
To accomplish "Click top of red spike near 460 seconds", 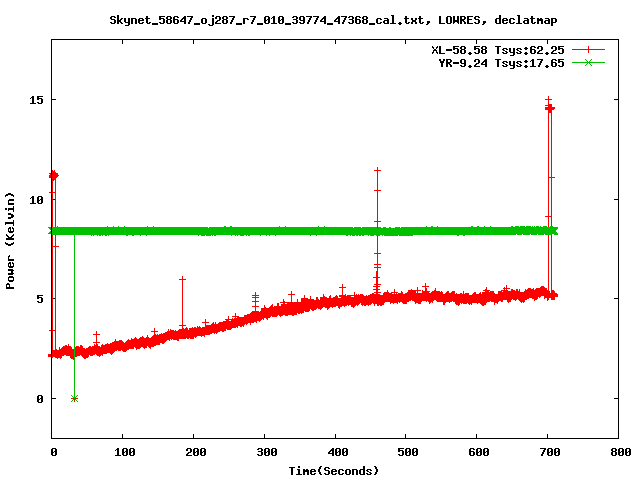I will point(377,170).
